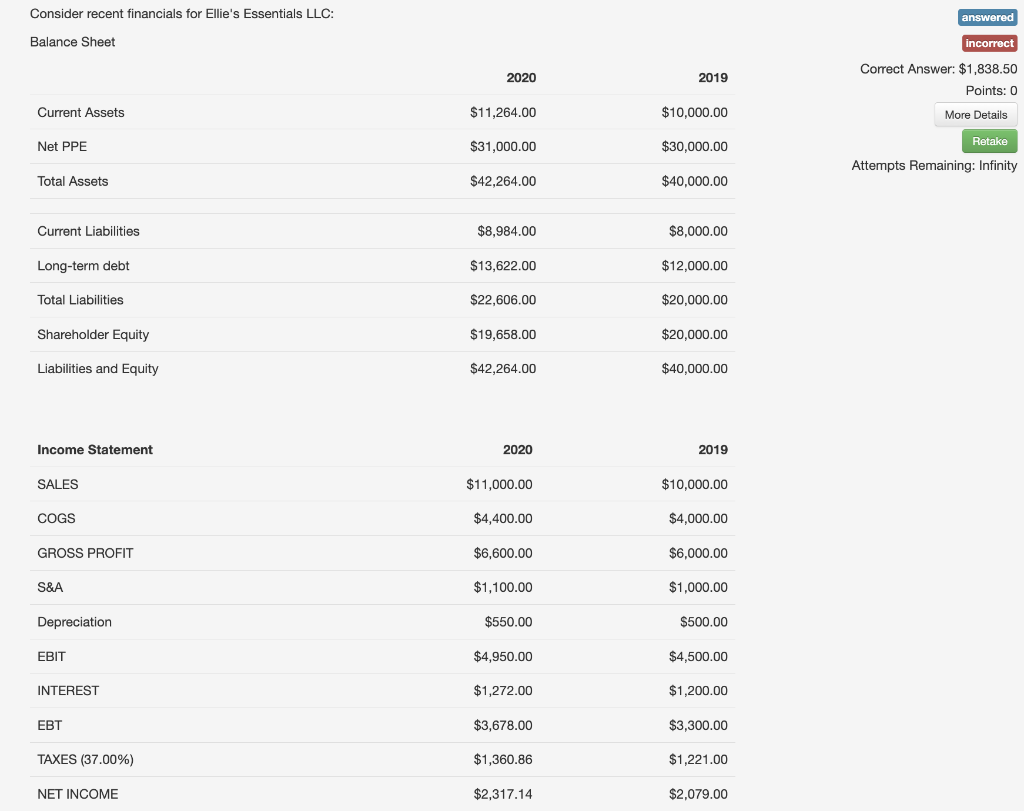The height and width of the screenshot is (811, 1024).
Task: Select the 2019 column header
Action: [713, 77]
